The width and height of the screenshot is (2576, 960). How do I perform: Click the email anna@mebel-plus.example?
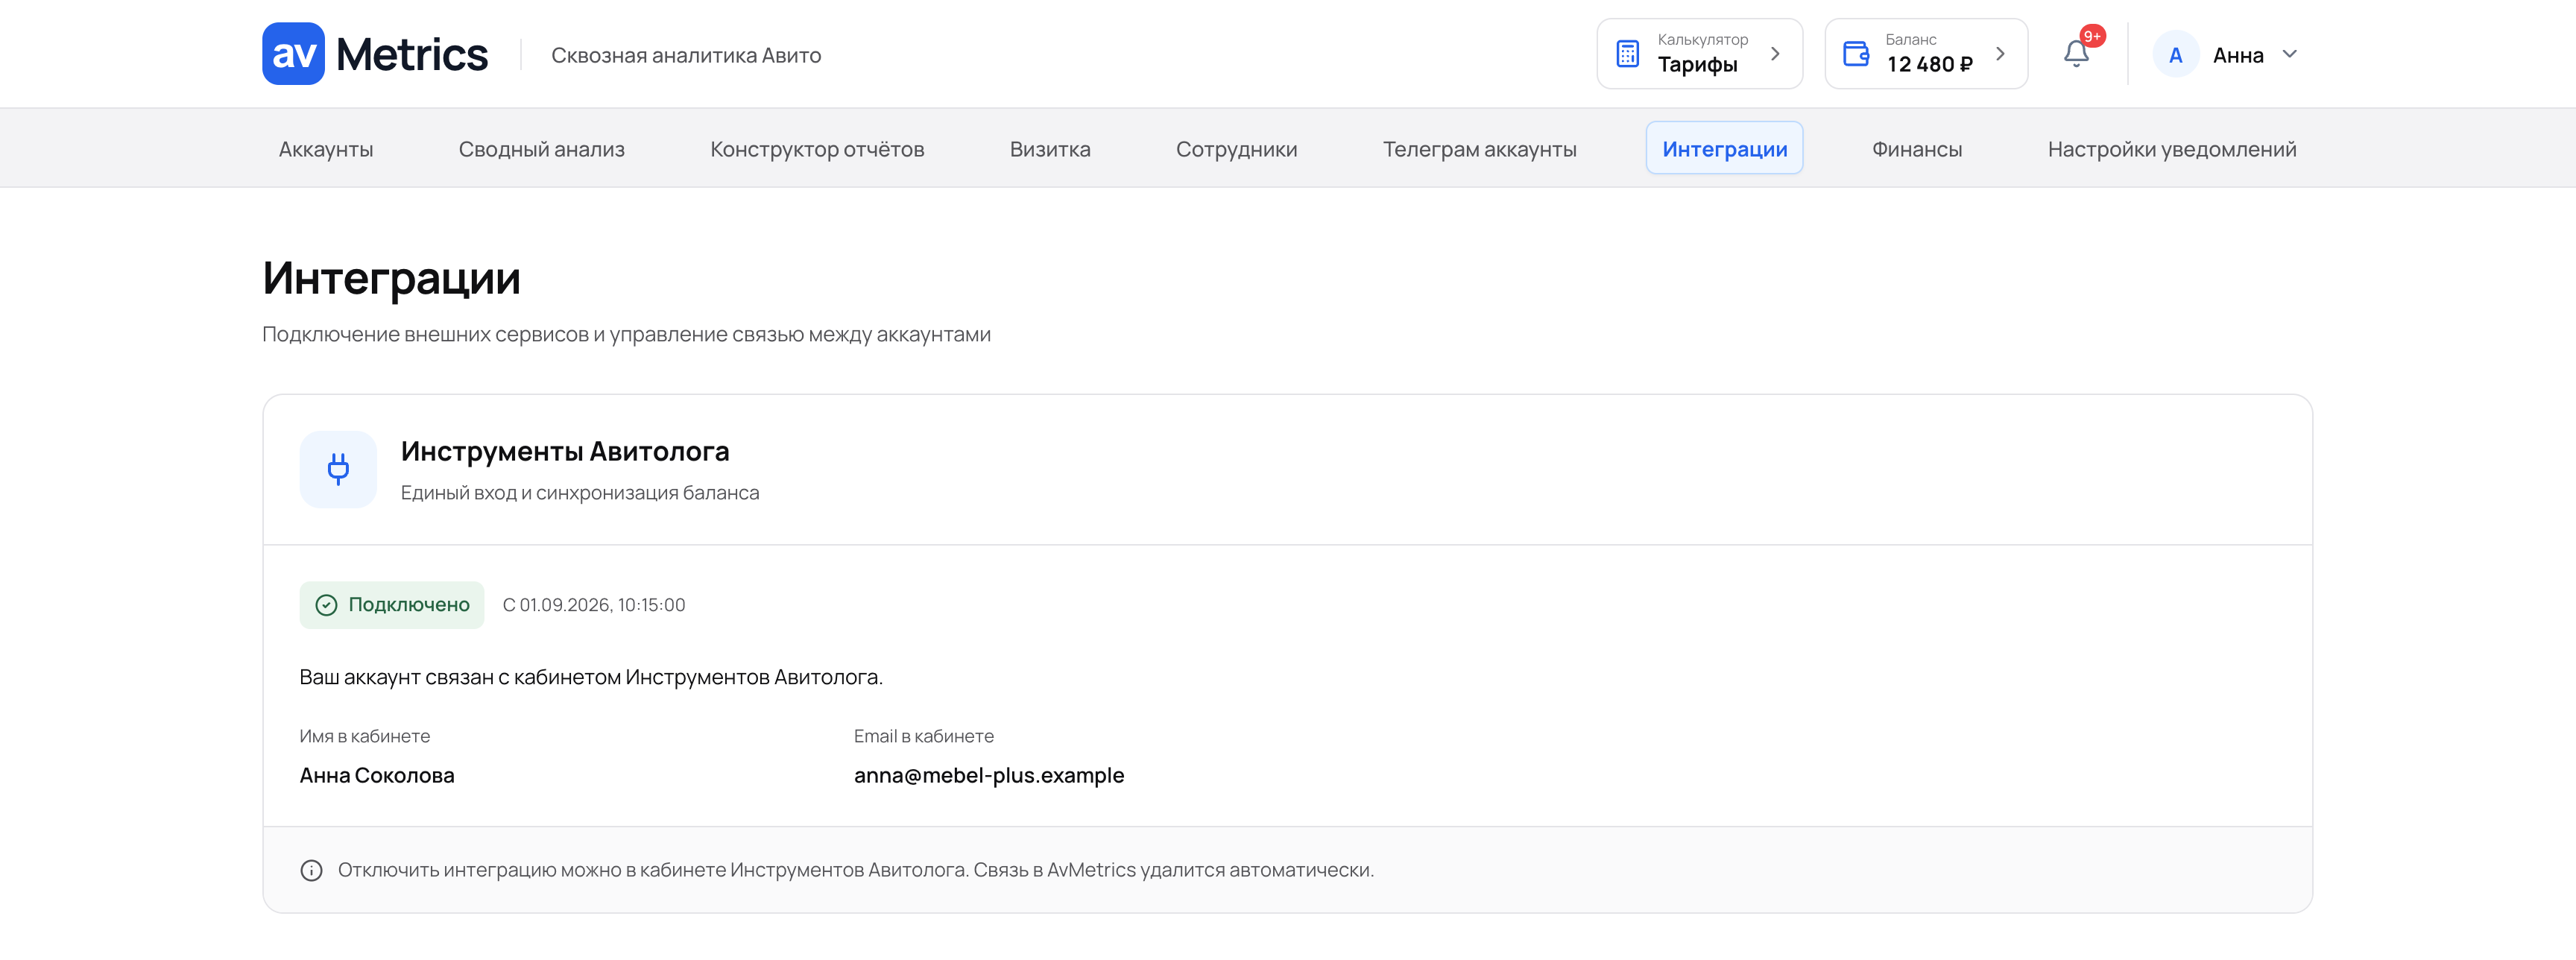click(989, 775)
